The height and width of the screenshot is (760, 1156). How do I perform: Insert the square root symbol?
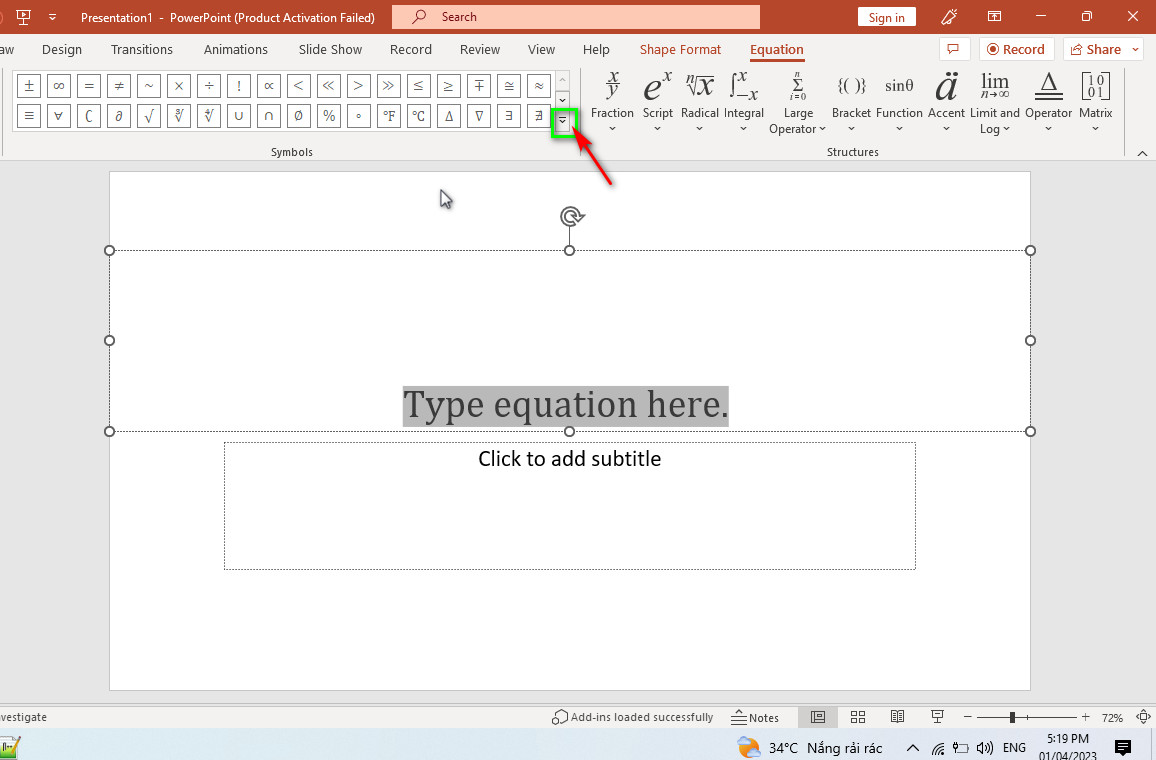pyautogui.click(x=149, y=116)
